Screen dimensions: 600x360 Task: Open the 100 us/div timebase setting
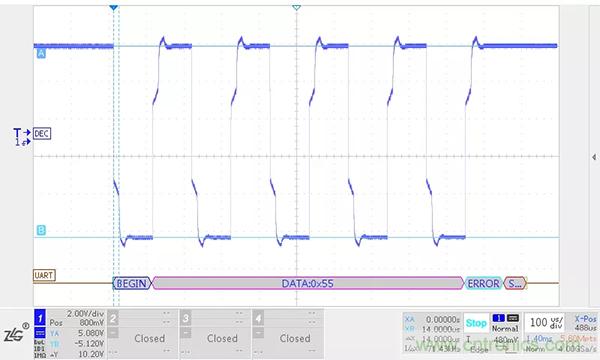(x=546, y=322)
